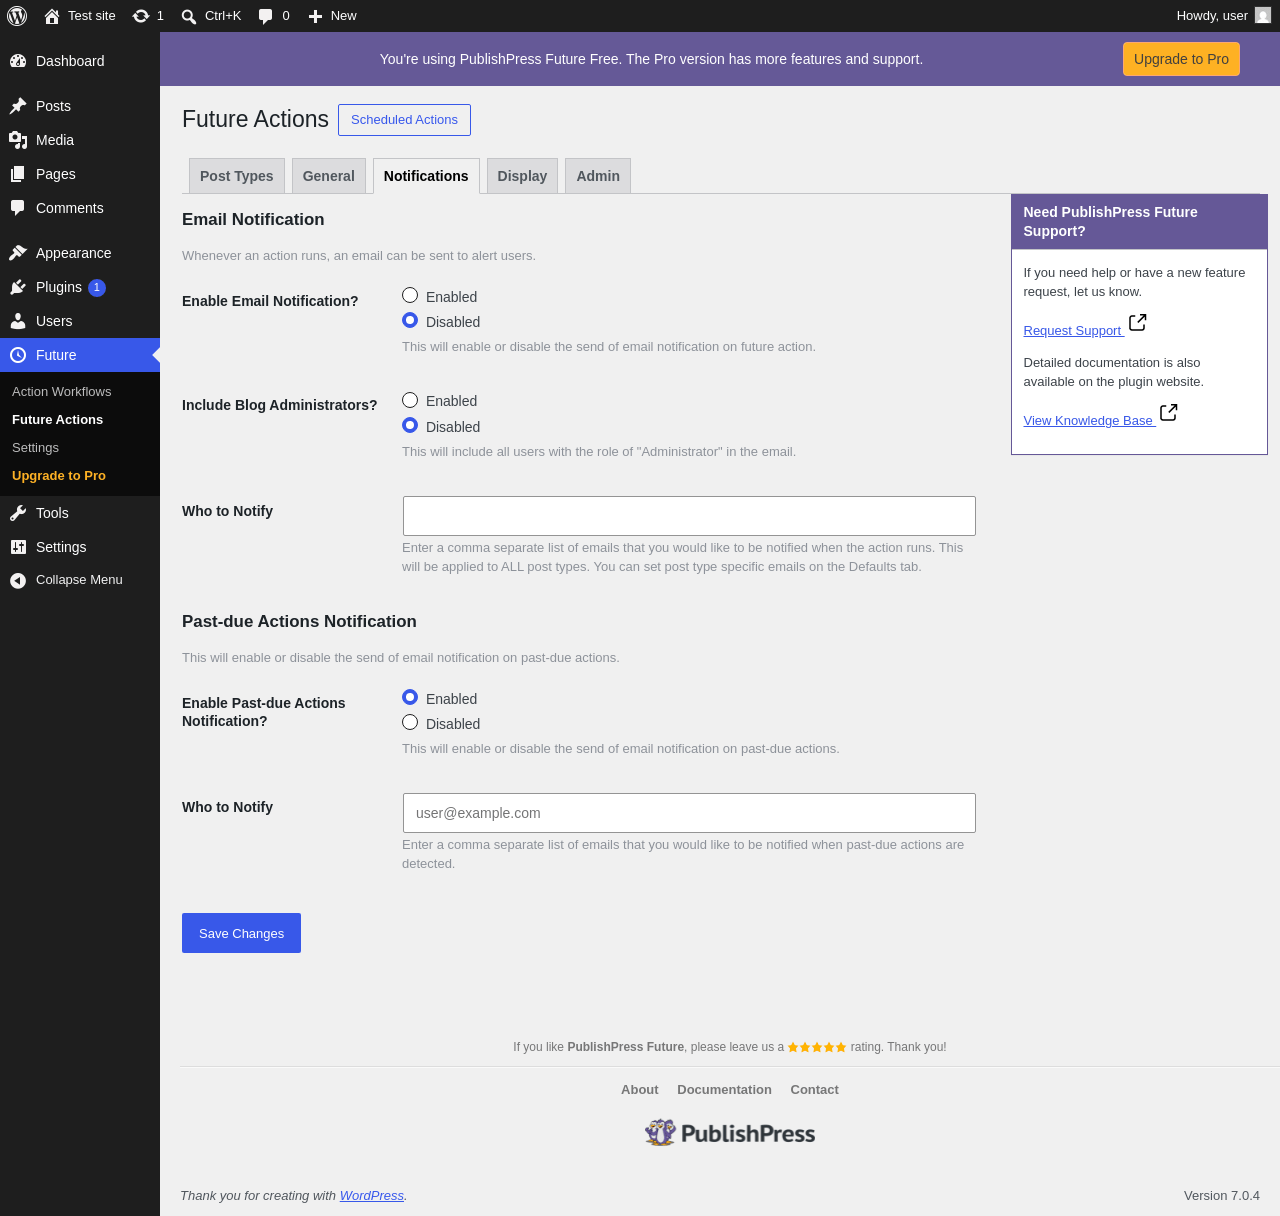Open the View Knowledge Base link
1280x1216 pixels.
tap(1088, 421)
